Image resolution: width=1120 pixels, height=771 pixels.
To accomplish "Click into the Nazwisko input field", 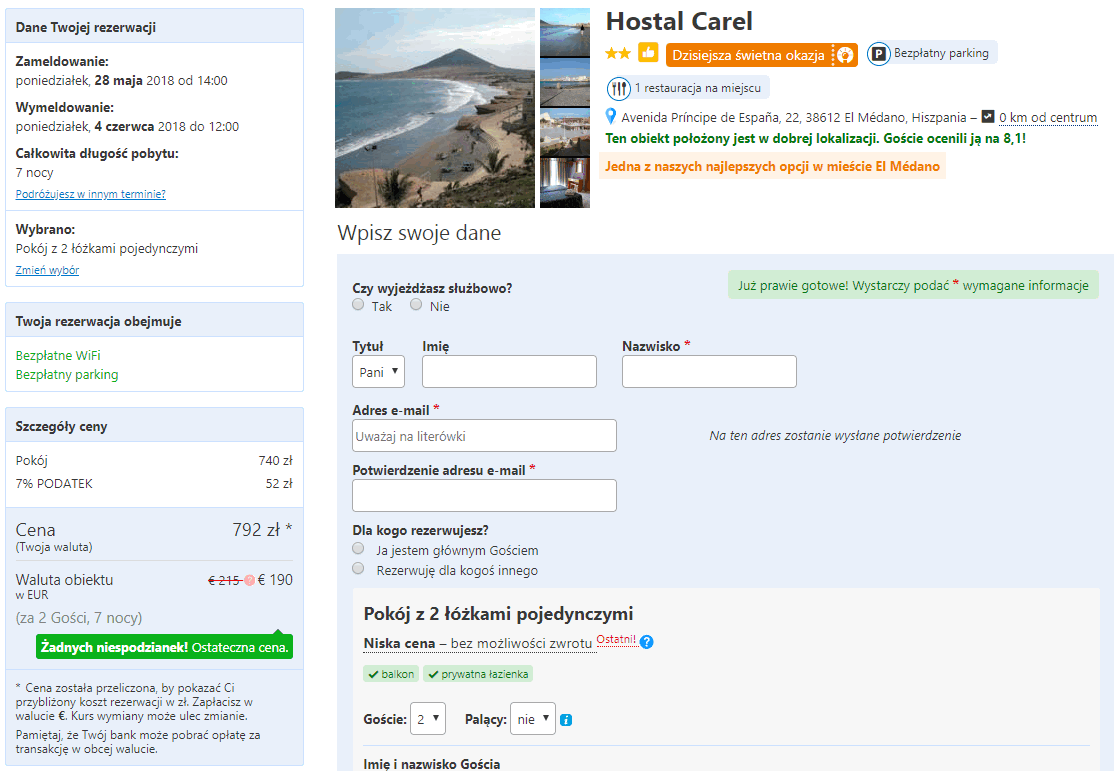I will 709,372.
